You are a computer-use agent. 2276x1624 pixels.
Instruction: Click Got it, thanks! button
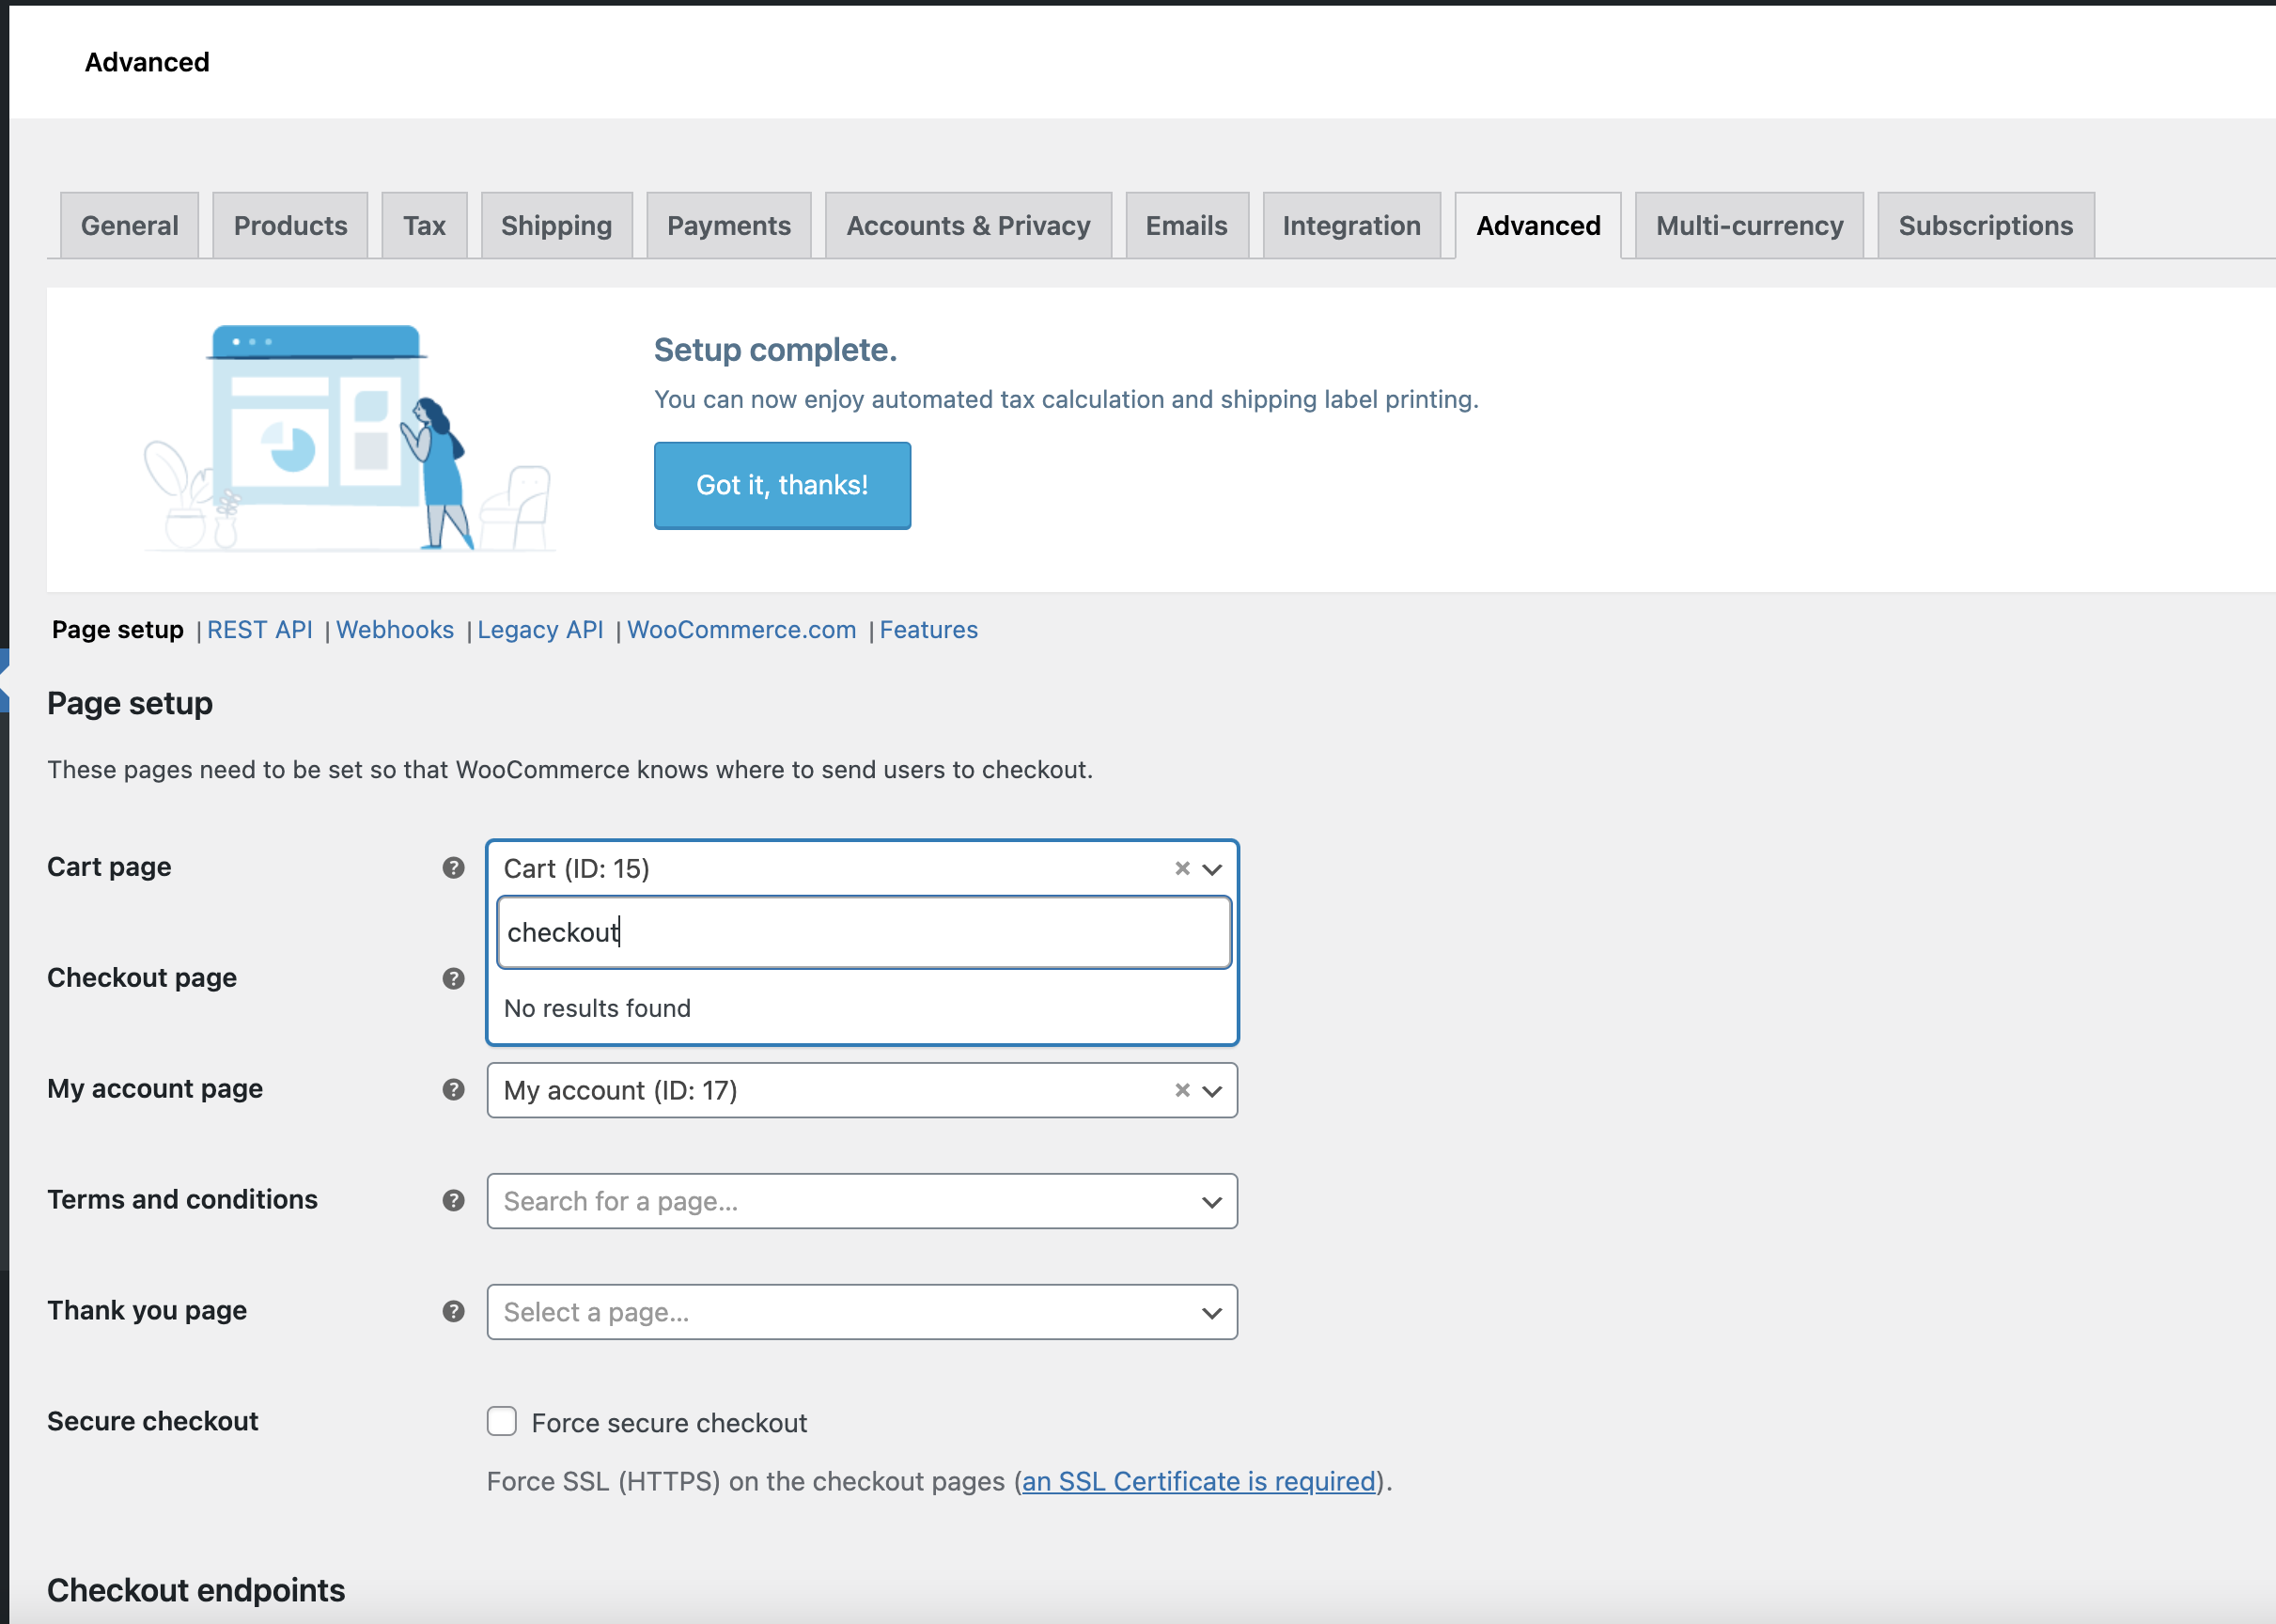[784, 485]
